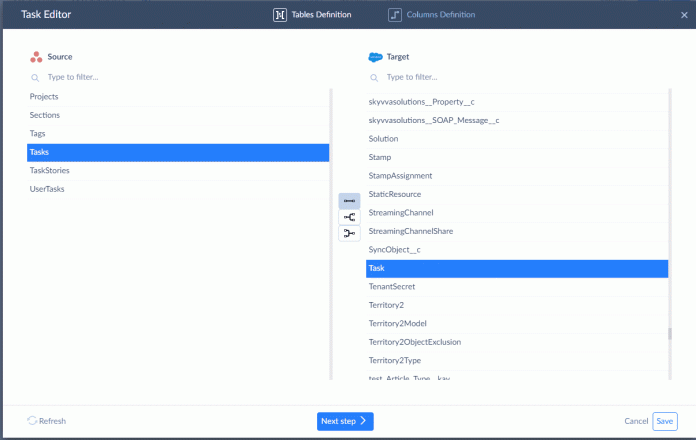Click the Target filter magnifier icon

tap(375, 77)
